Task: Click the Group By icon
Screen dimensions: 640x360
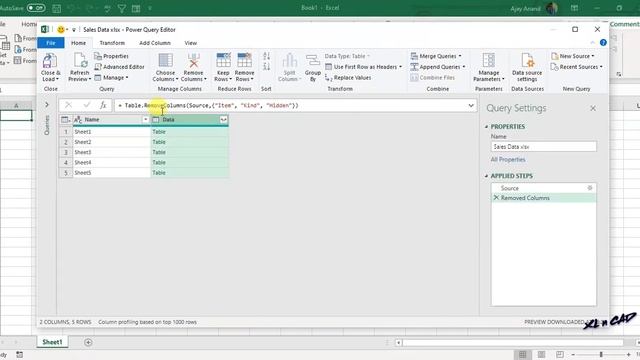Action: [313, 61]
